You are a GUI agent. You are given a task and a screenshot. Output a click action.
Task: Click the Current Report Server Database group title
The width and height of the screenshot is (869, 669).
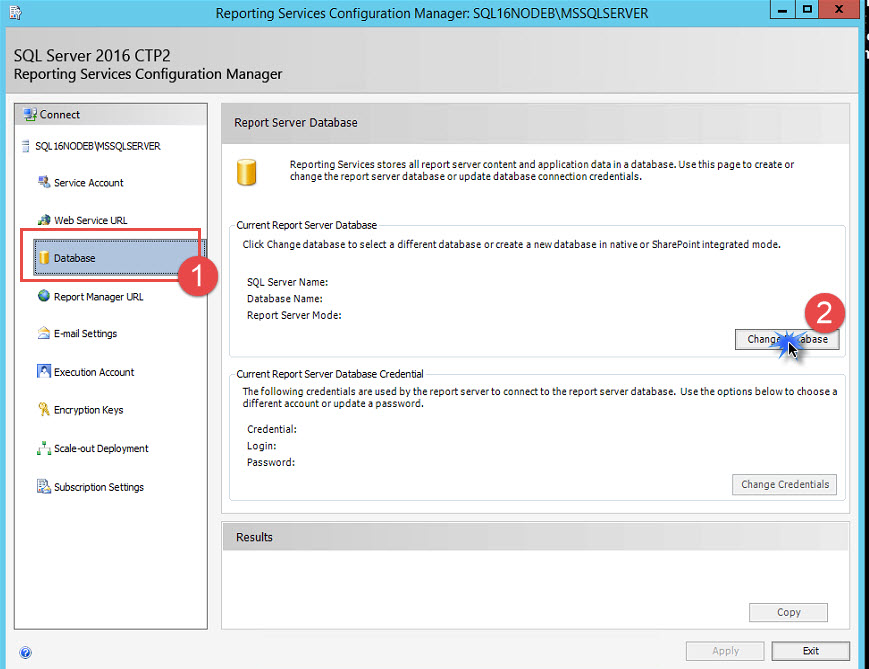[306, 225]
